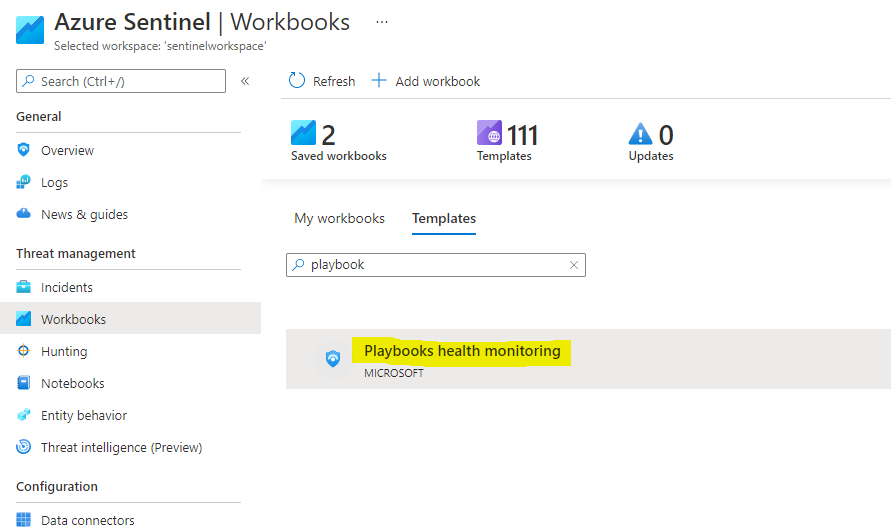Go to Incidents
The height and width of the screenshot is (527, 891).
tap(66, 287)
